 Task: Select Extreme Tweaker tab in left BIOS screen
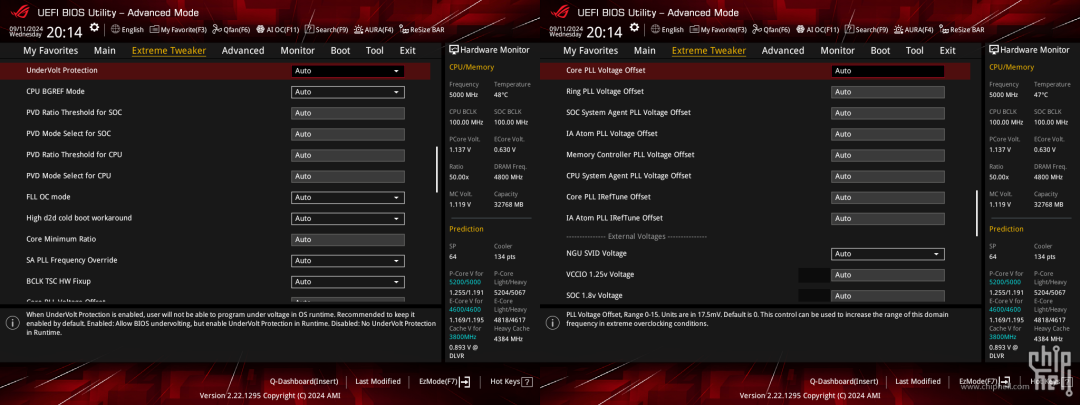[169, 50]
